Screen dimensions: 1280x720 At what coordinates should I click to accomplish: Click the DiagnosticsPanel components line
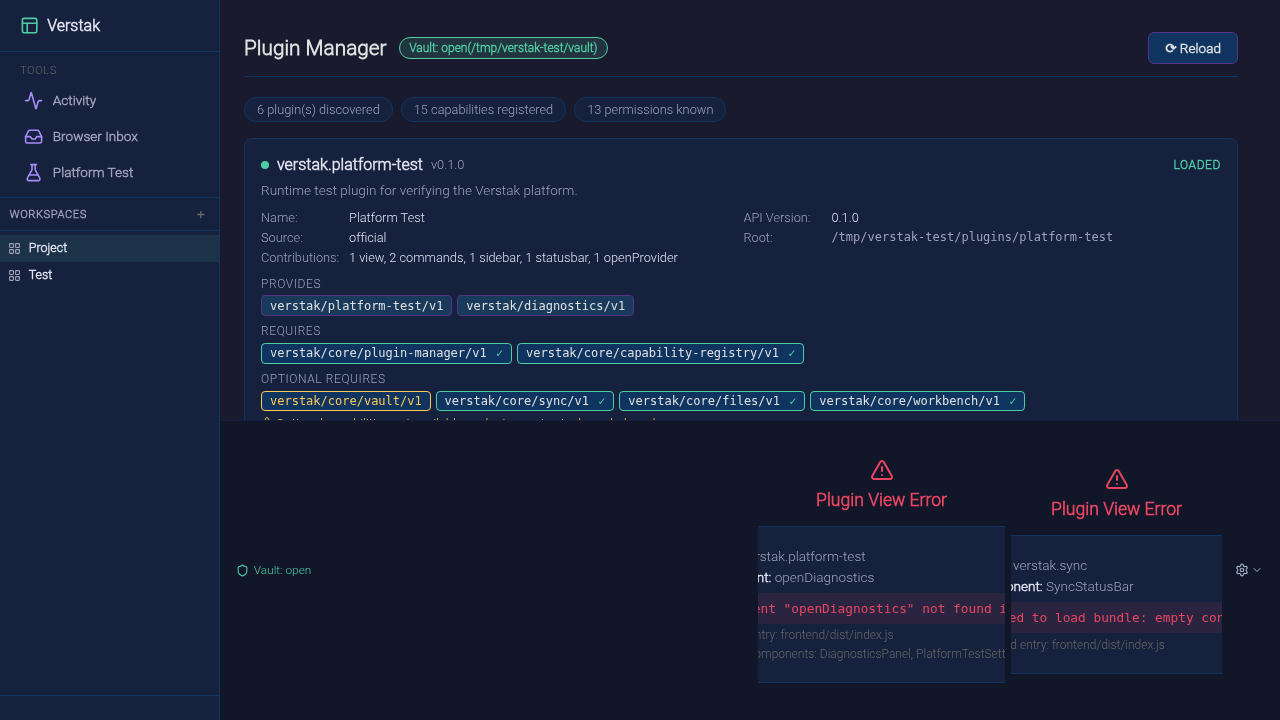[x=881, y=654]
